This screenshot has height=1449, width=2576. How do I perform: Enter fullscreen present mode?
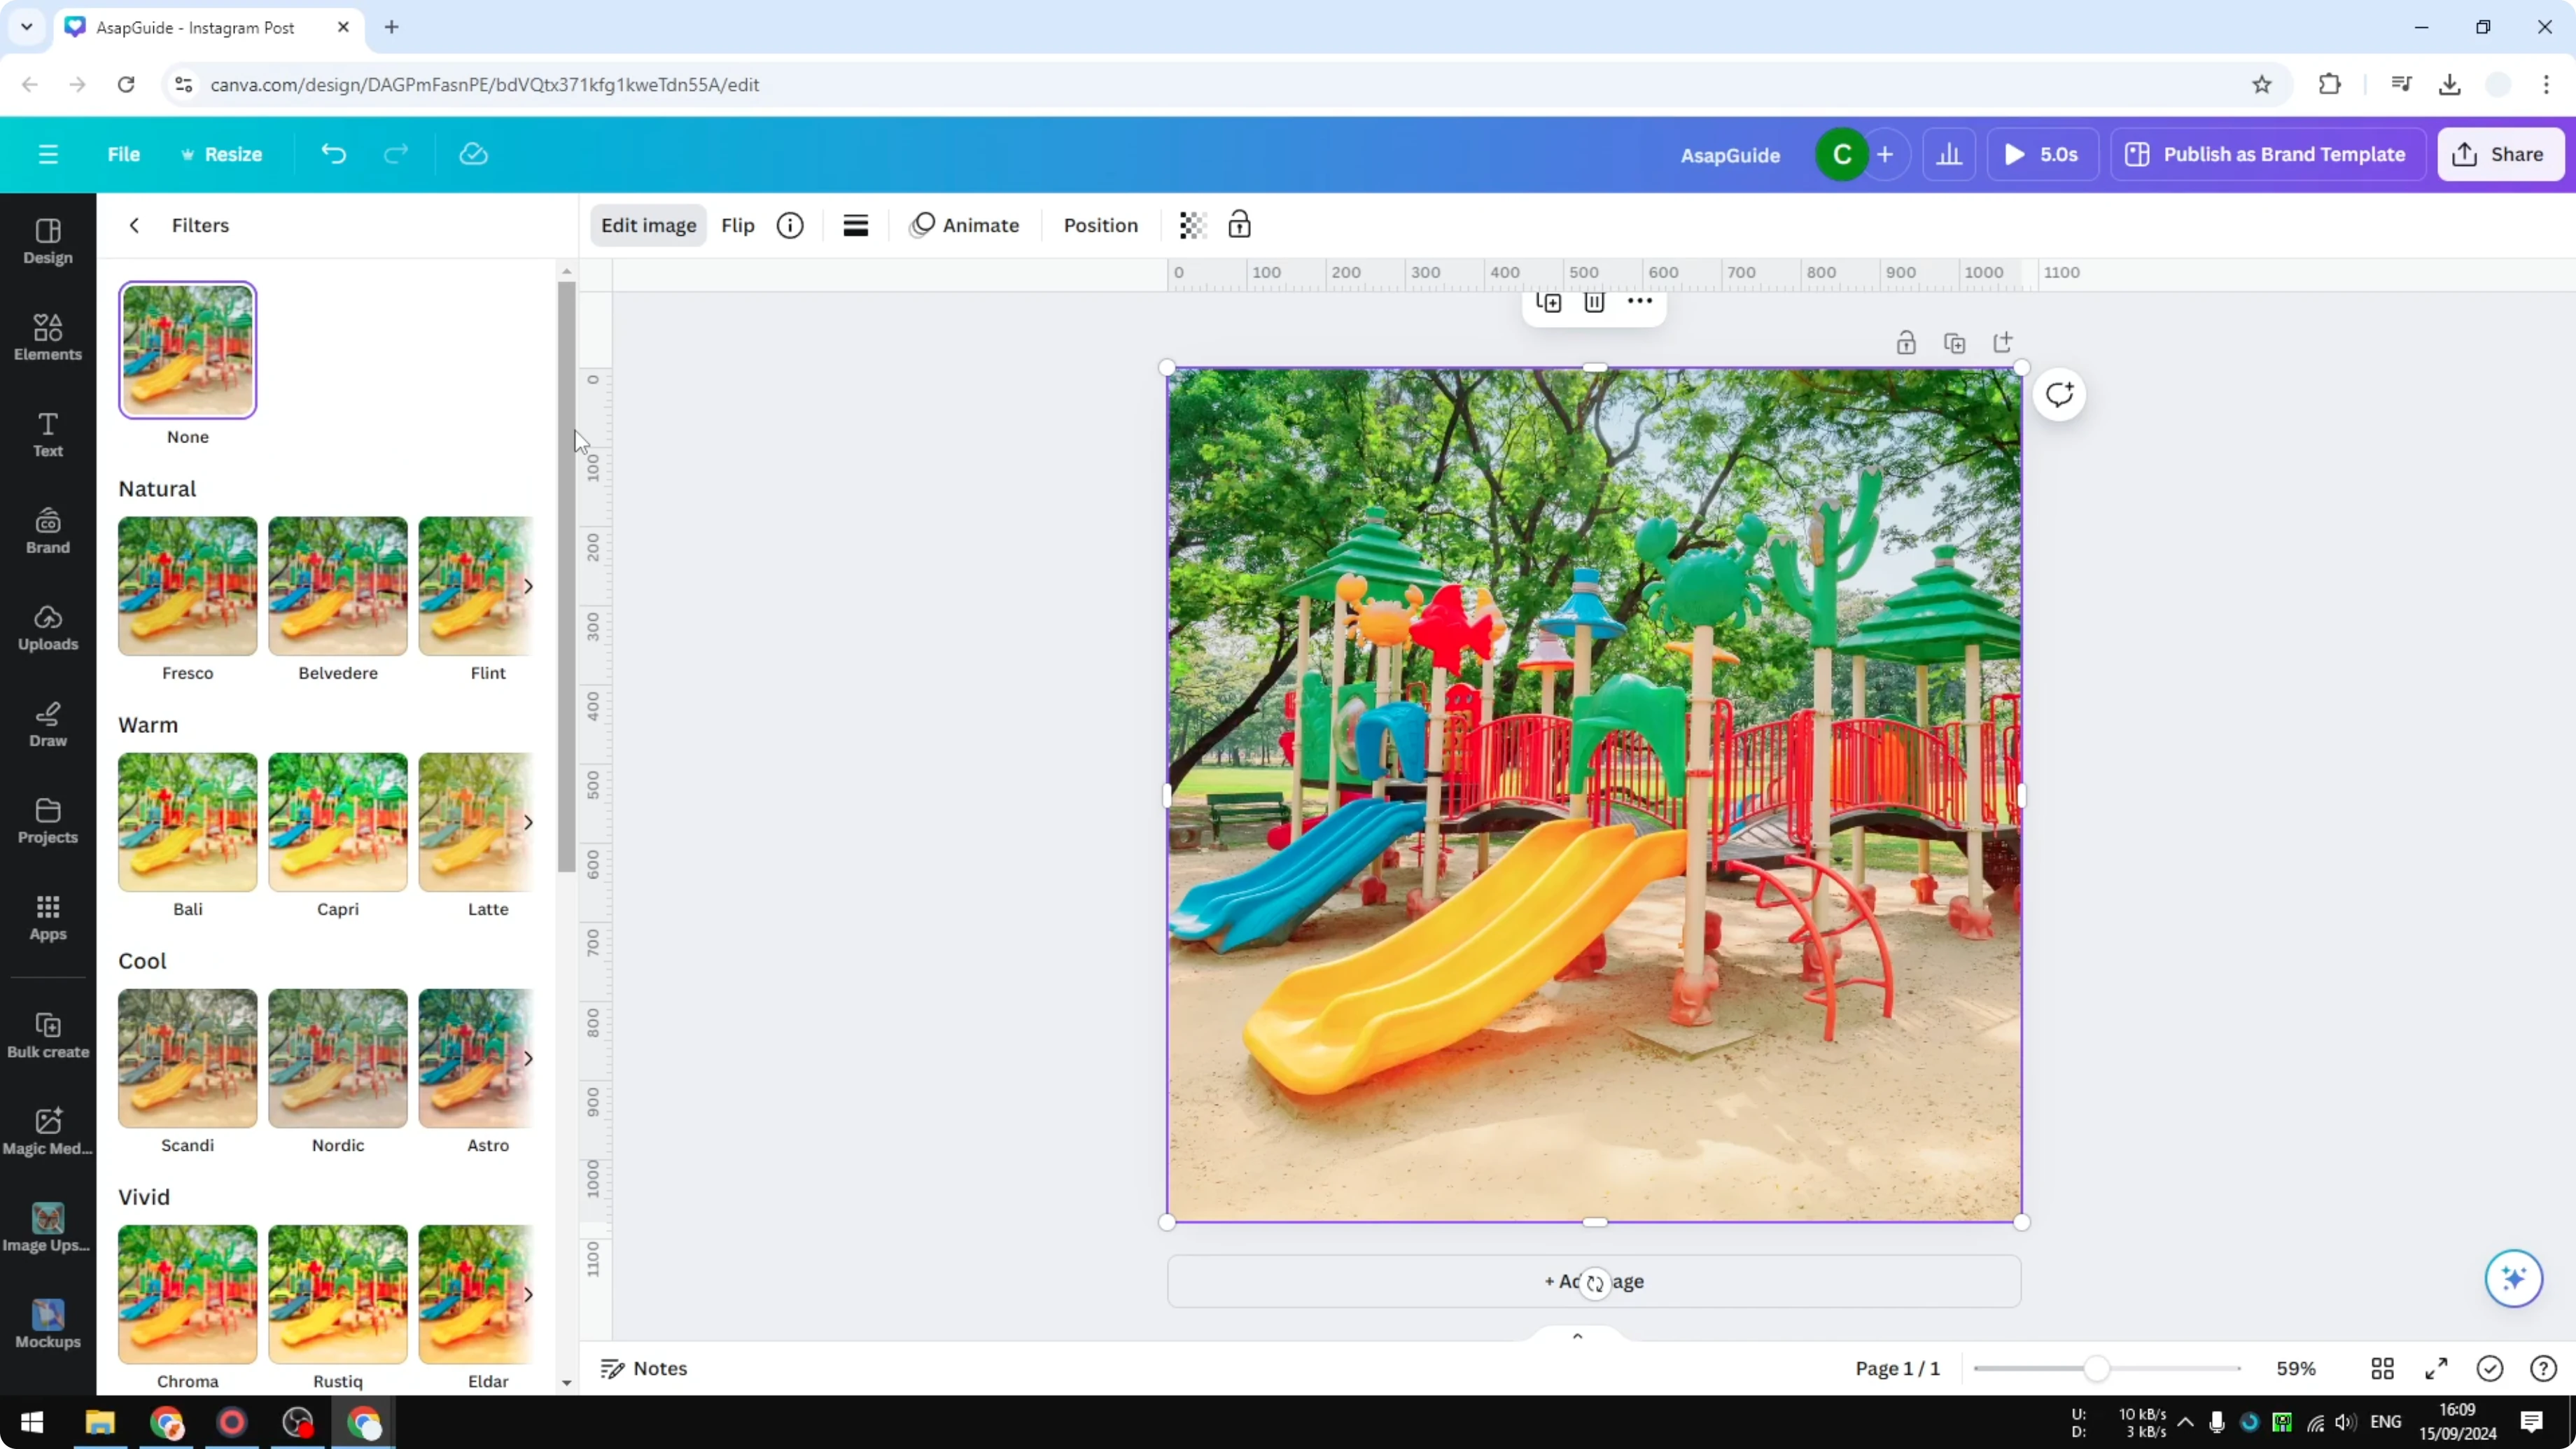[x=2437, y=1368]
